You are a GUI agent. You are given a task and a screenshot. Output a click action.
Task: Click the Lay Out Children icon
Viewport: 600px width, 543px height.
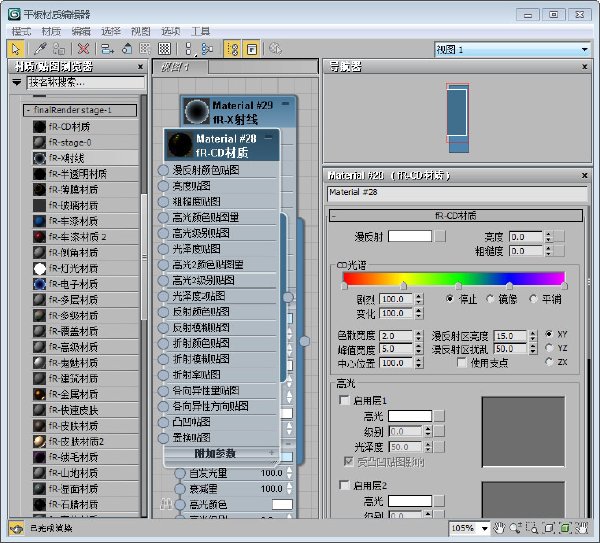(207, 49)
